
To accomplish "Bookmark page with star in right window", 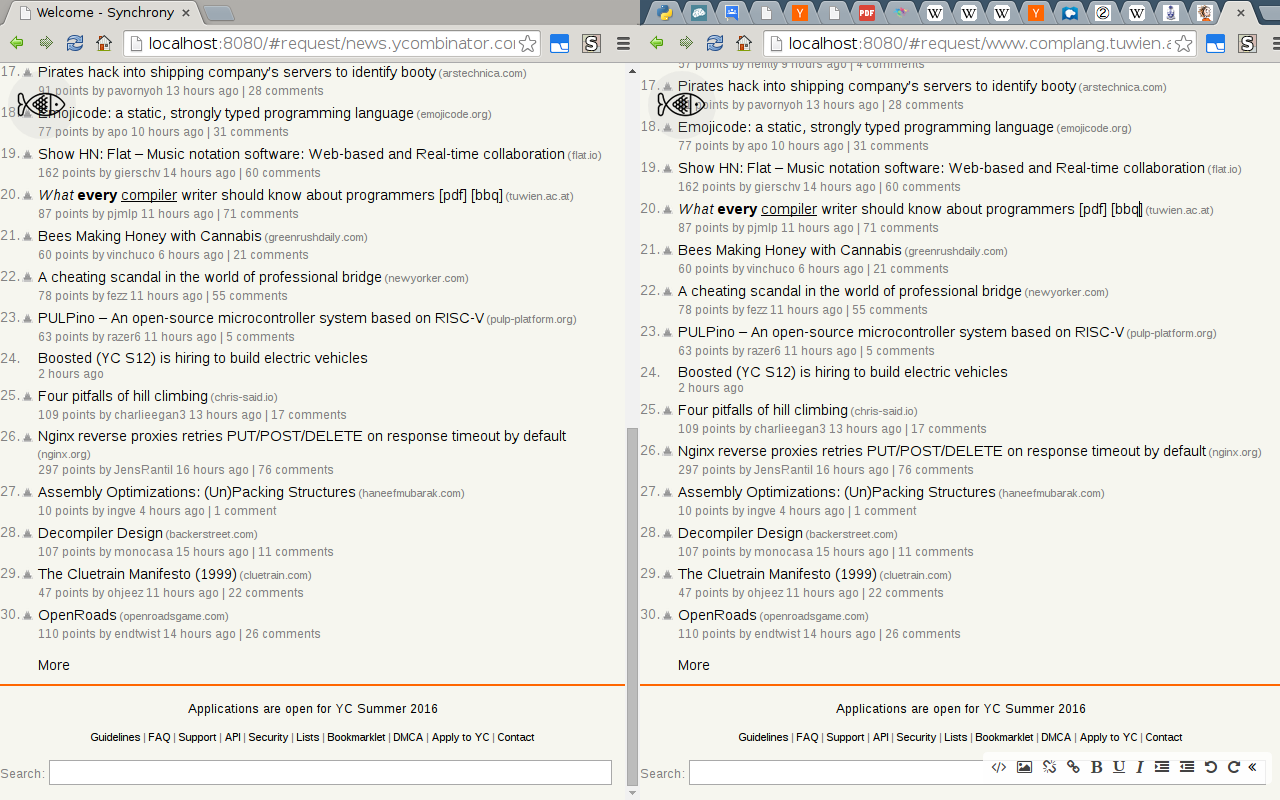I will click(1183, 44).
